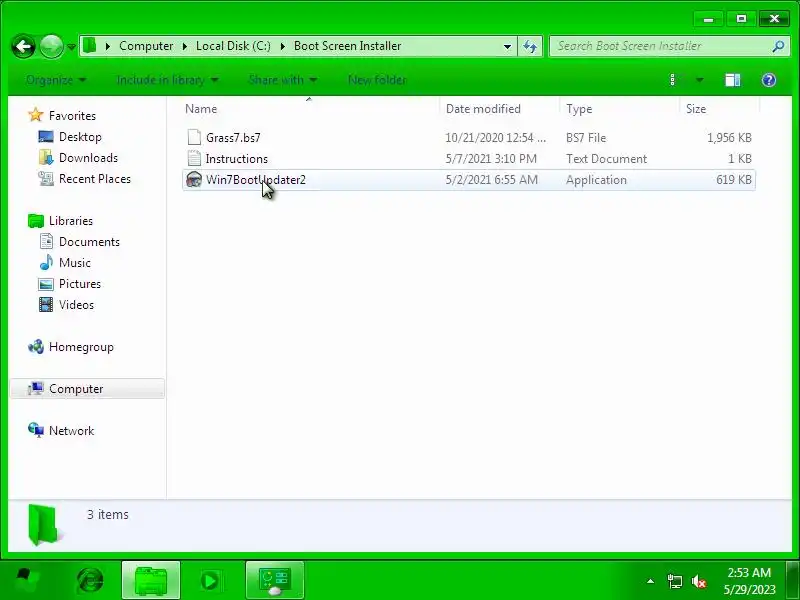Screen dimensions: 800x600
Task: Launch Internet Explorer from the taskbar
Action: click(90, 580)
